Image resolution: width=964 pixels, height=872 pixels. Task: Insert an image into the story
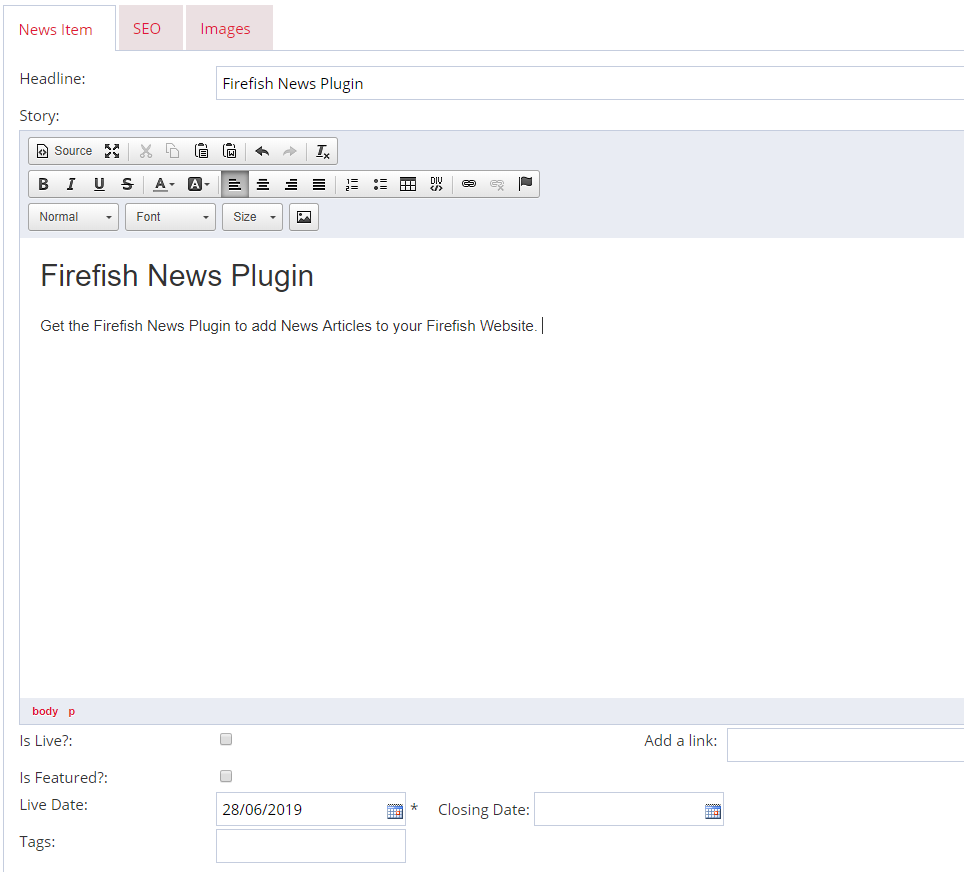pos(304,217)
